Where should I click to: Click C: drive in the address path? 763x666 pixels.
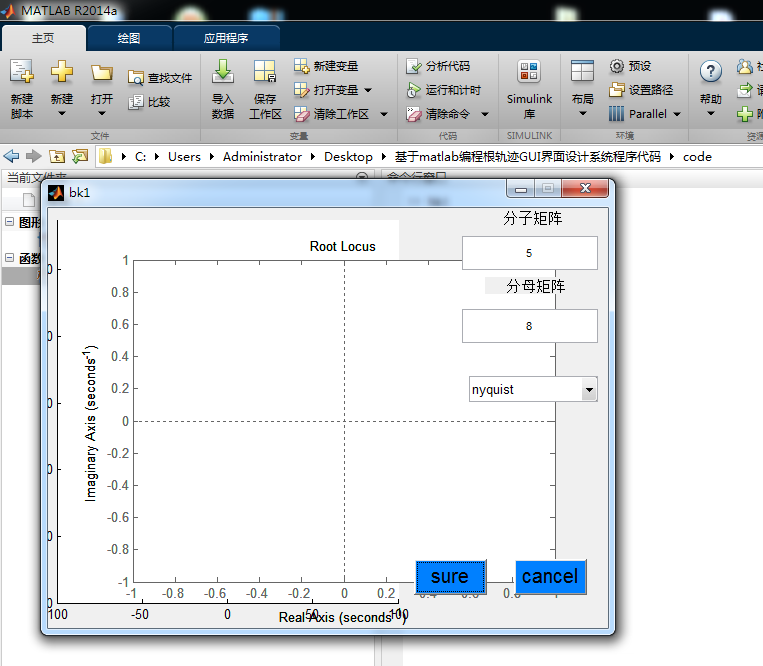click(140, 157)
